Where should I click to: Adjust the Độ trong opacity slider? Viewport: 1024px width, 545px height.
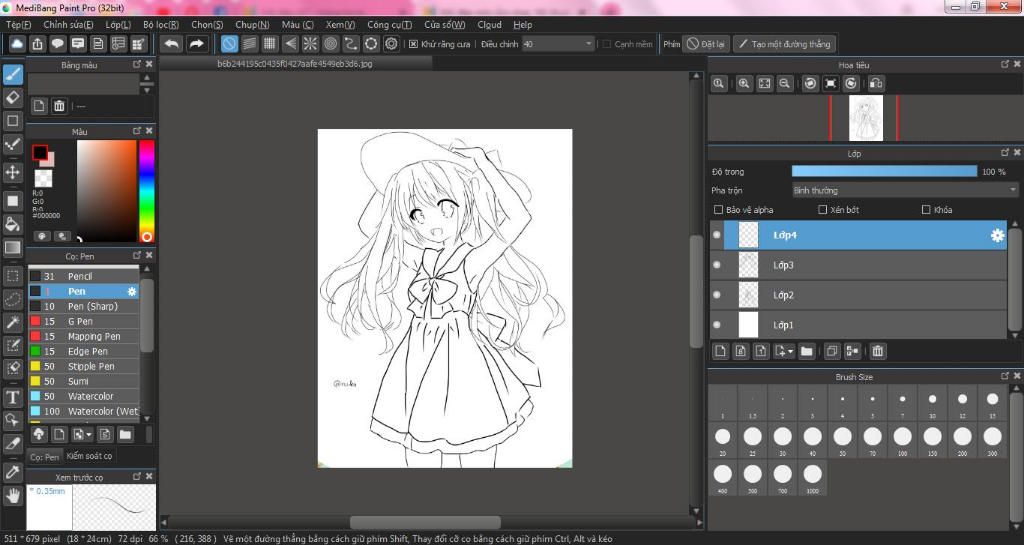pyautogui.click(x=884, y=172)
